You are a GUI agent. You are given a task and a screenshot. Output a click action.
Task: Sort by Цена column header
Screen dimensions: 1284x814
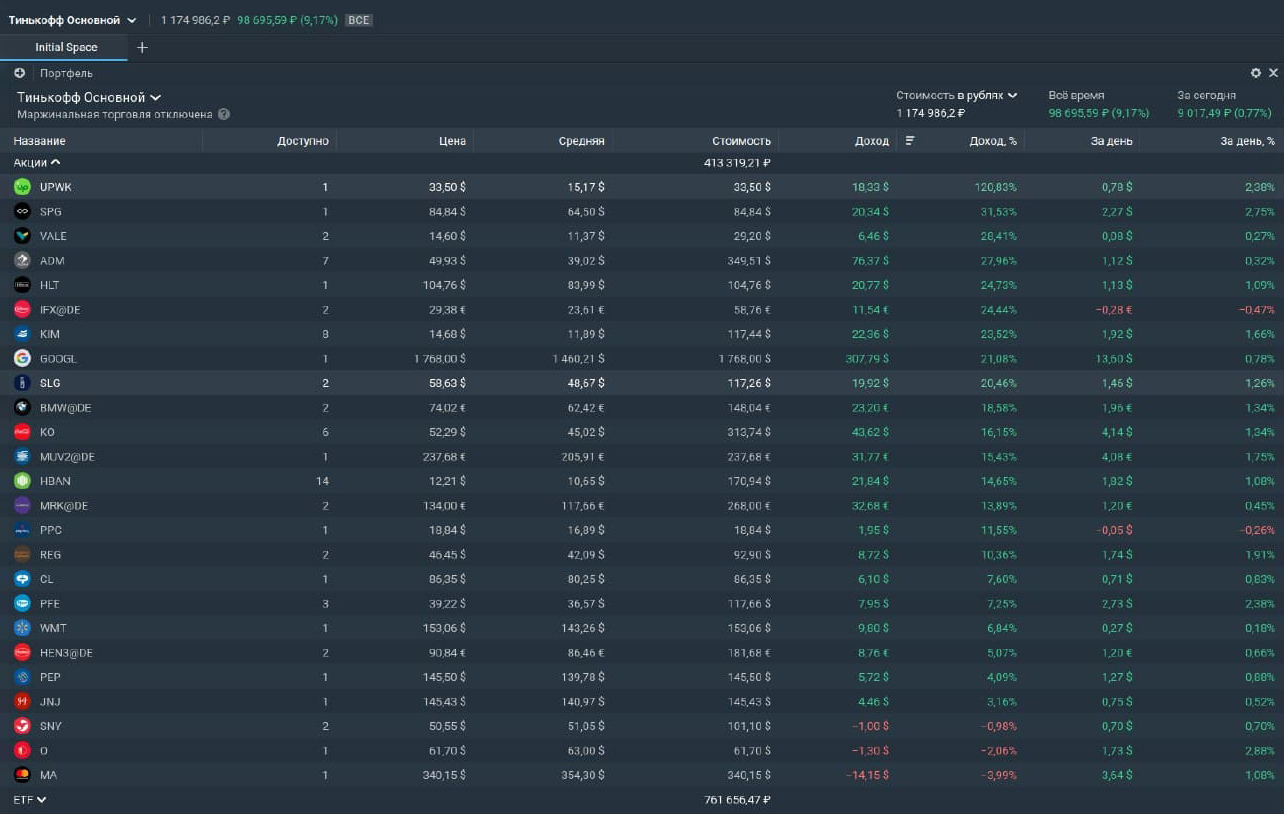(452, 141)
